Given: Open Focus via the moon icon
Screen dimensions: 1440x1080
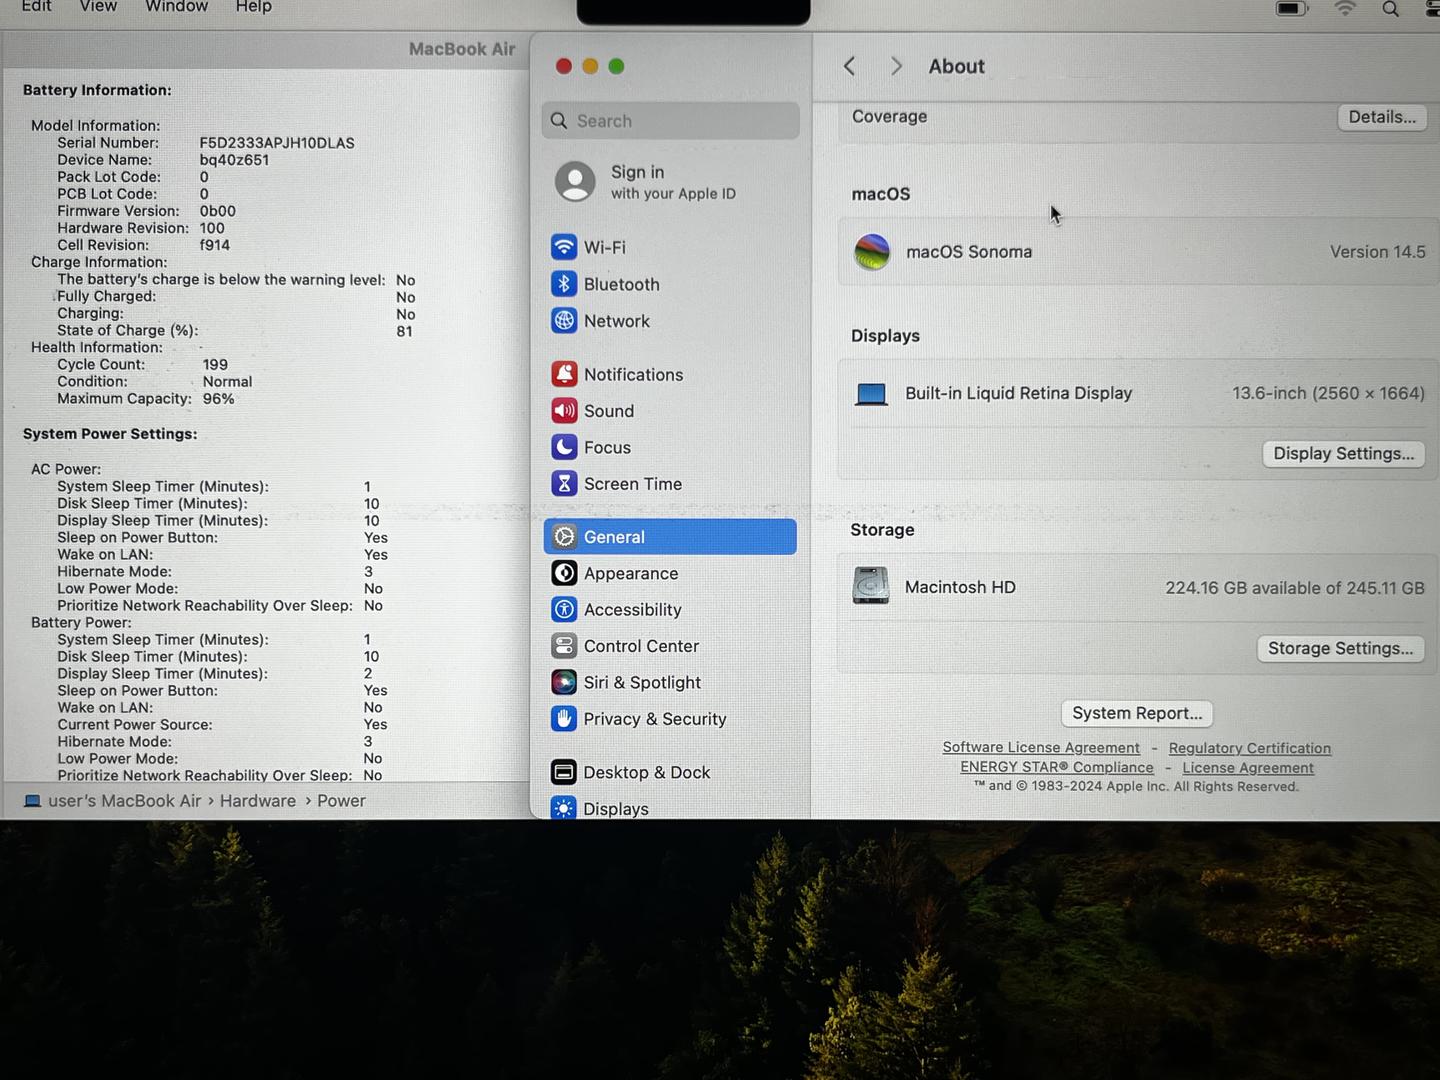Looking at the screenshot, I should 564,447.
